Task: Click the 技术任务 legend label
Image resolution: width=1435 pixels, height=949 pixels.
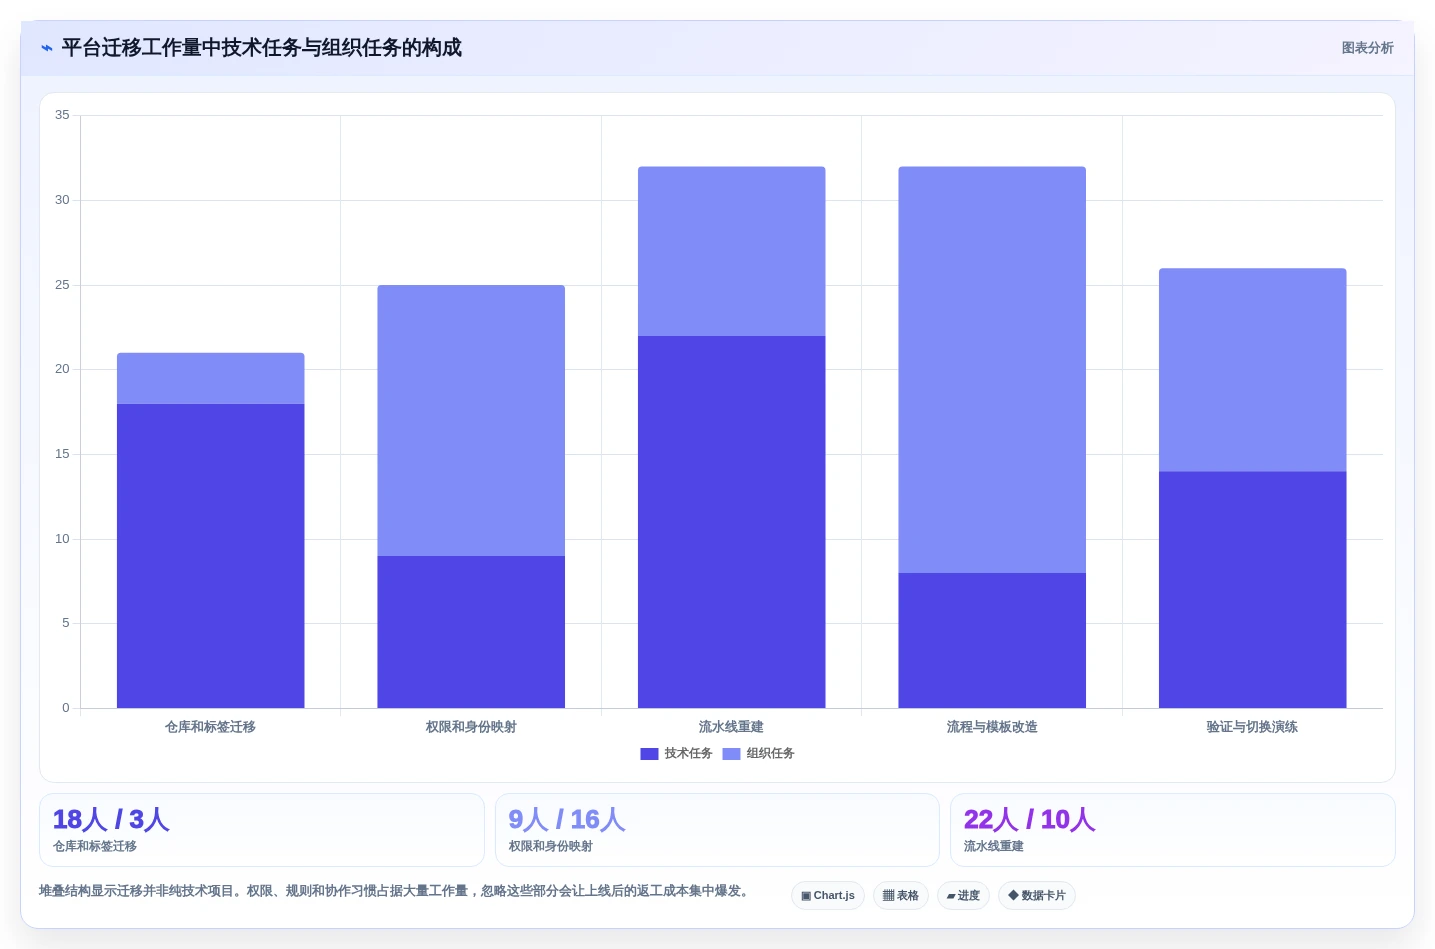Action: tap(688, 754)
